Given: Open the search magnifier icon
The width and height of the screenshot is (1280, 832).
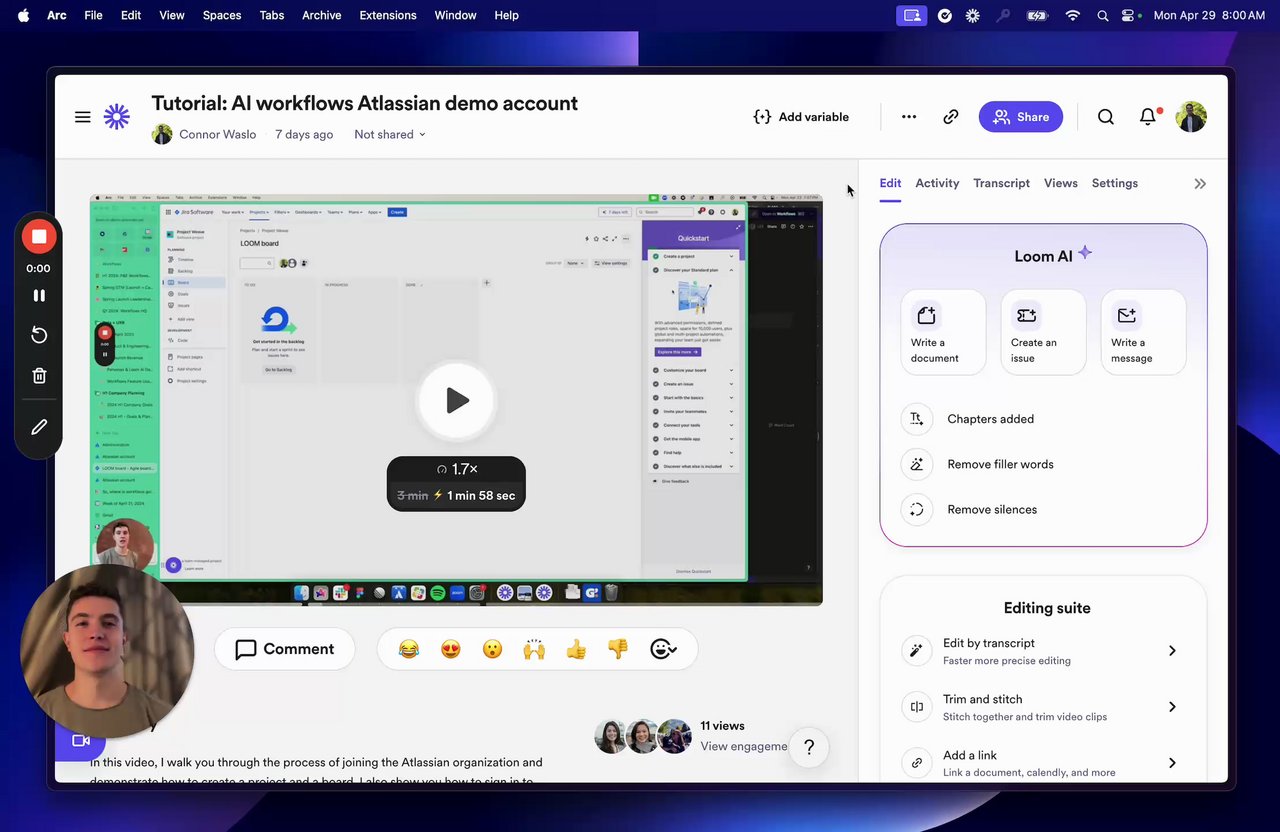Looking at the screenshot, I should 1106,117.
